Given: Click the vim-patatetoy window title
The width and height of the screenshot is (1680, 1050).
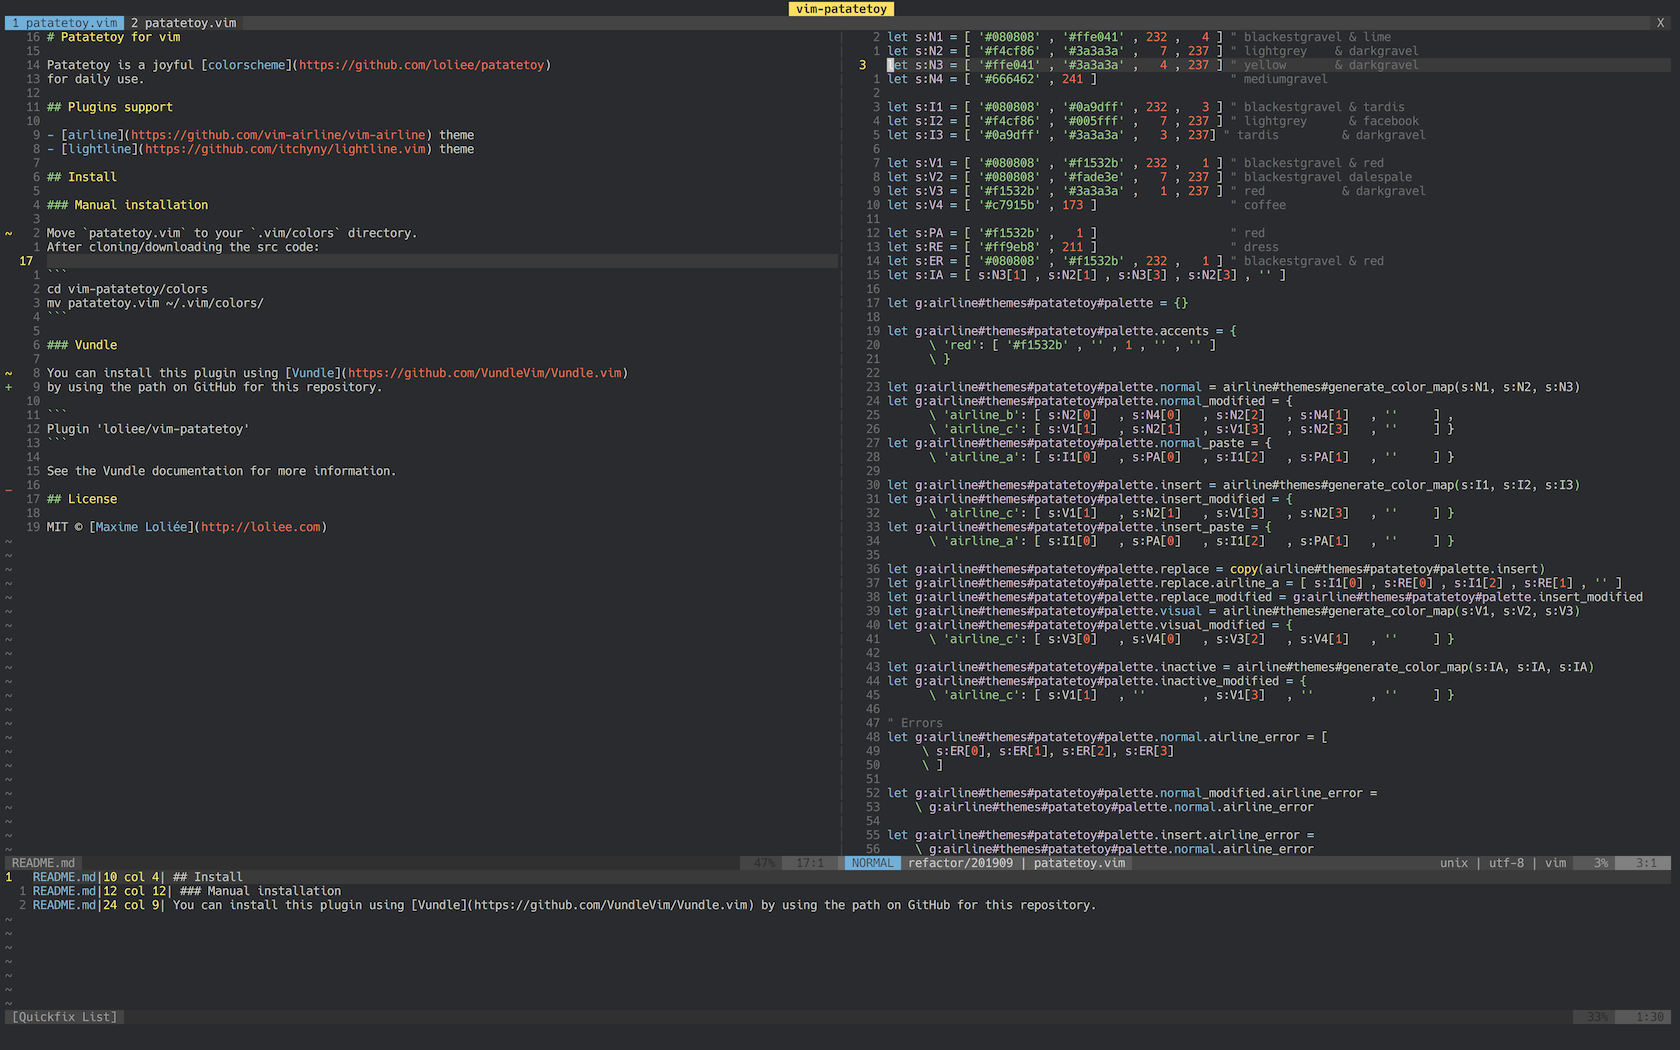Looking at the screenshot, I should [841, 9].
